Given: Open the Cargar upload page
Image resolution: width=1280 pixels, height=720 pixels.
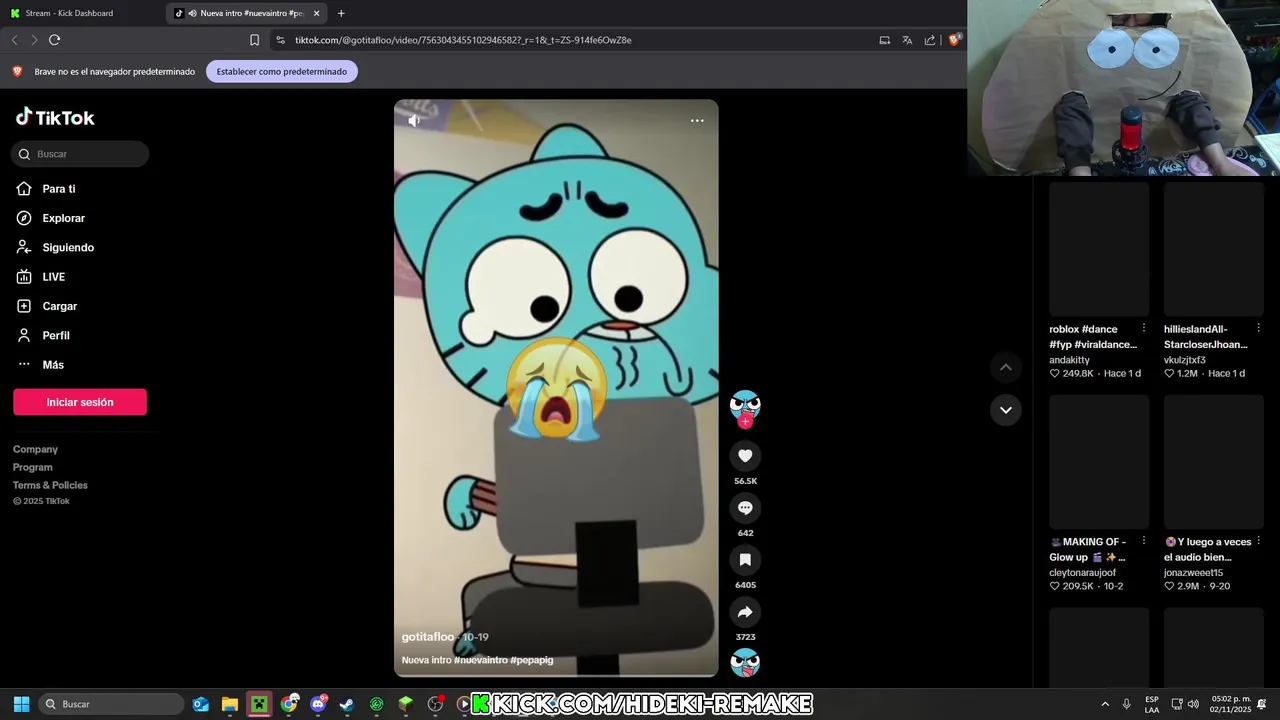Looking at the screenshot, I should (47, 306).
